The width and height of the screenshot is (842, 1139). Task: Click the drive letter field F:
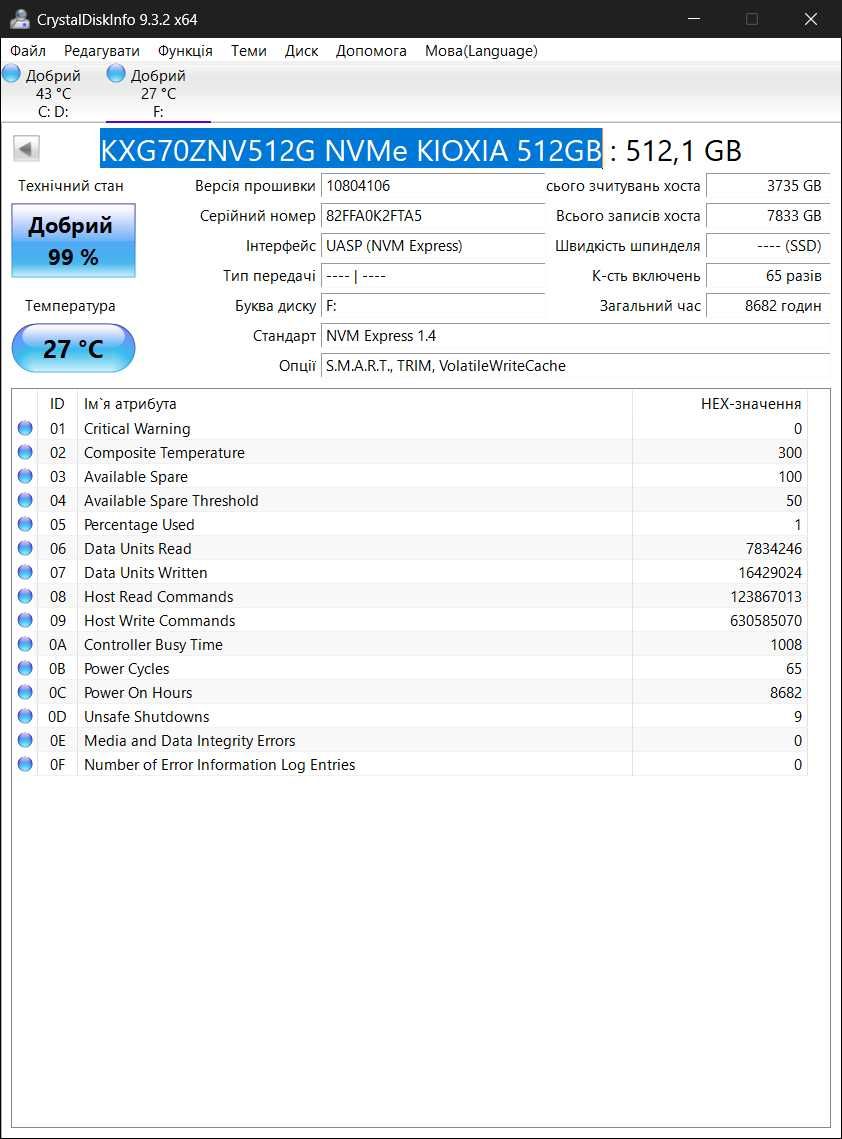tap(433, 306)
